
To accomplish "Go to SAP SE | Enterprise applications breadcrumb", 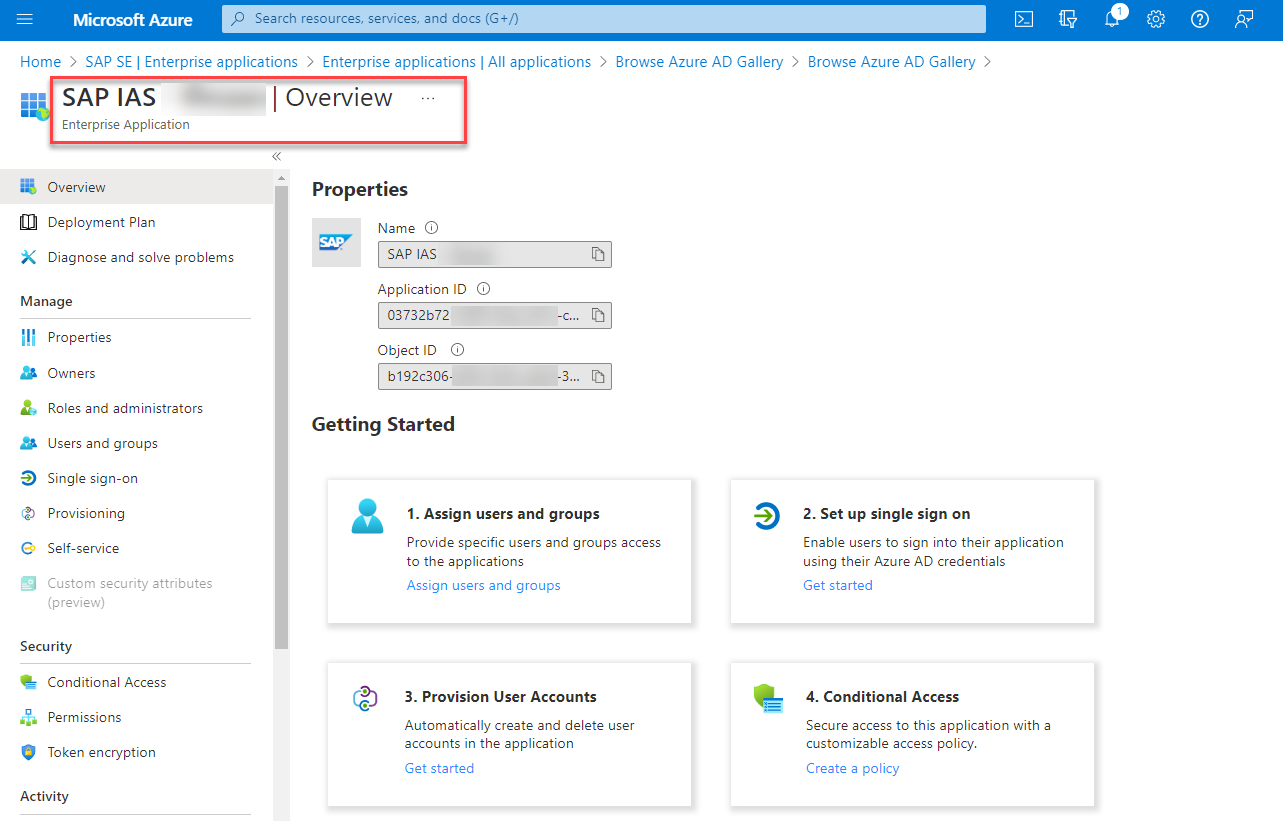I will click(x=191, y=62).
